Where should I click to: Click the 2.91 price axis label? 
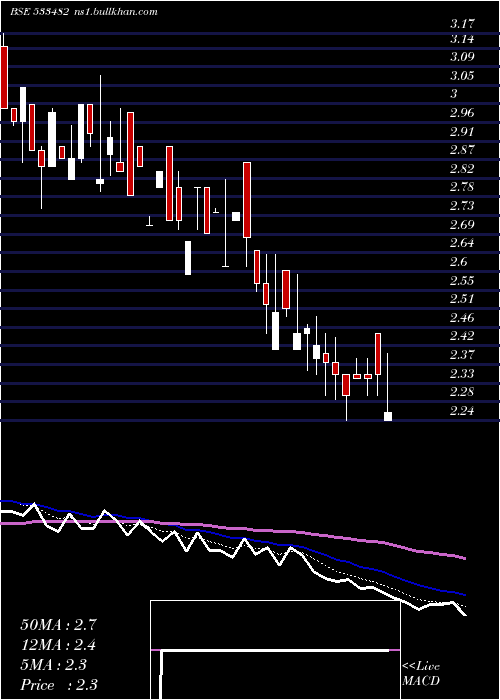click(462, 132)
